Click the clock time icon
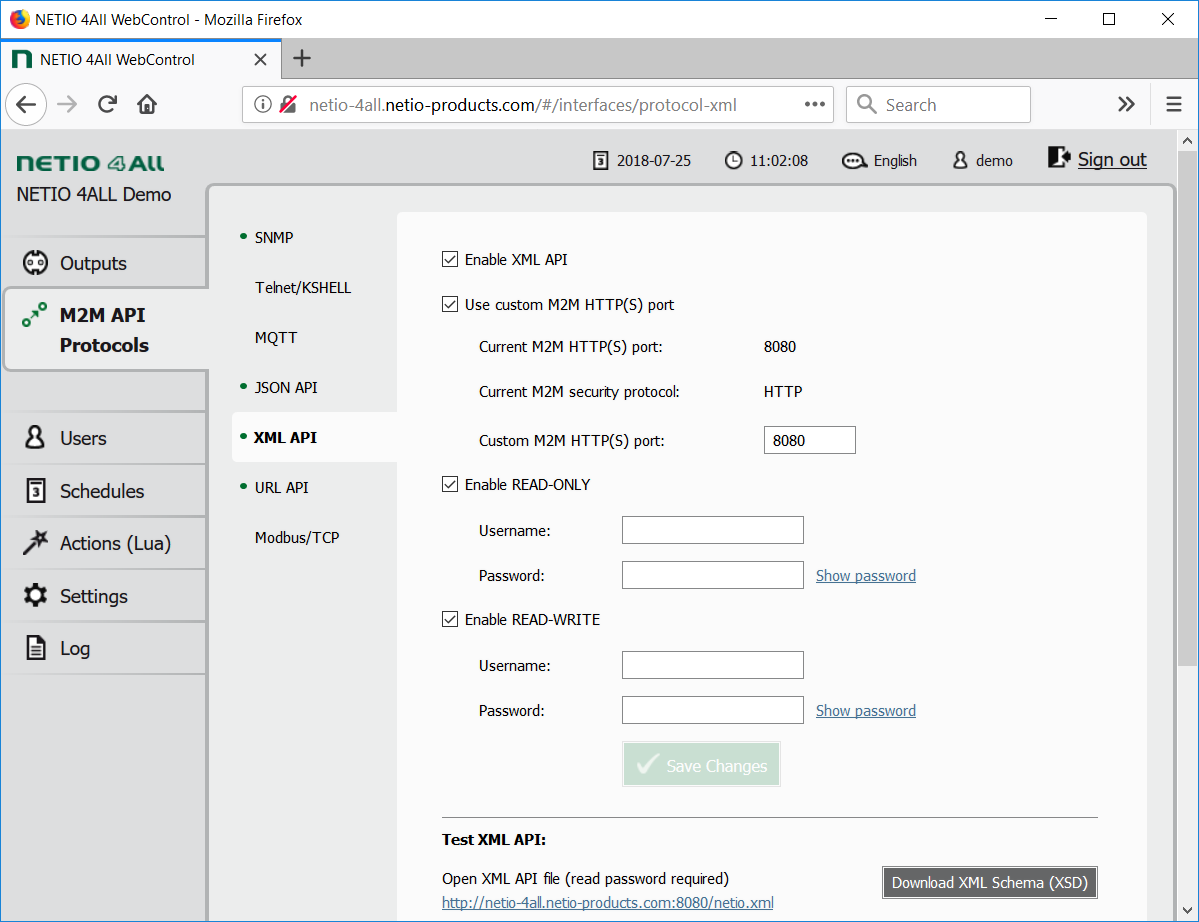The image size is (1199, 922). click(x=733, y=161)
